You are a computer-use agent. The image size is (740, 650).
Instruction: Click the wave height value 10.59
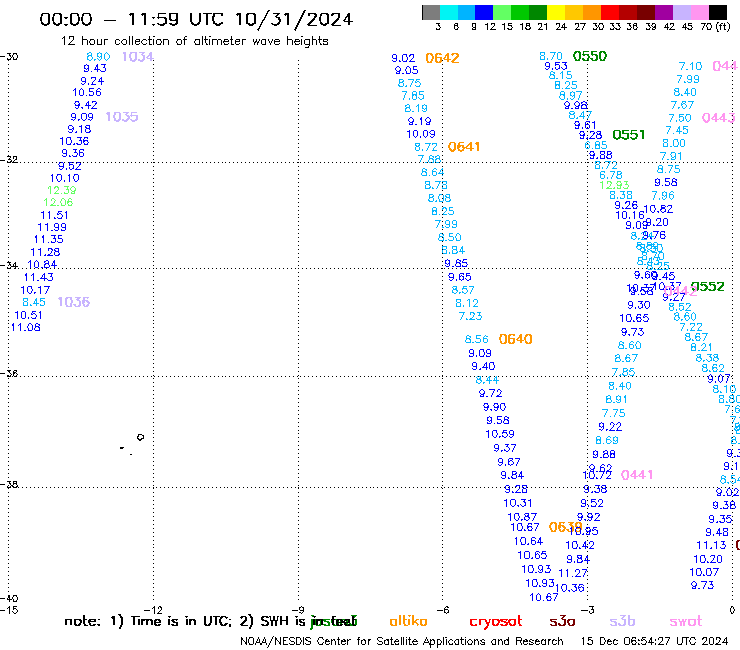click(500, 434)
